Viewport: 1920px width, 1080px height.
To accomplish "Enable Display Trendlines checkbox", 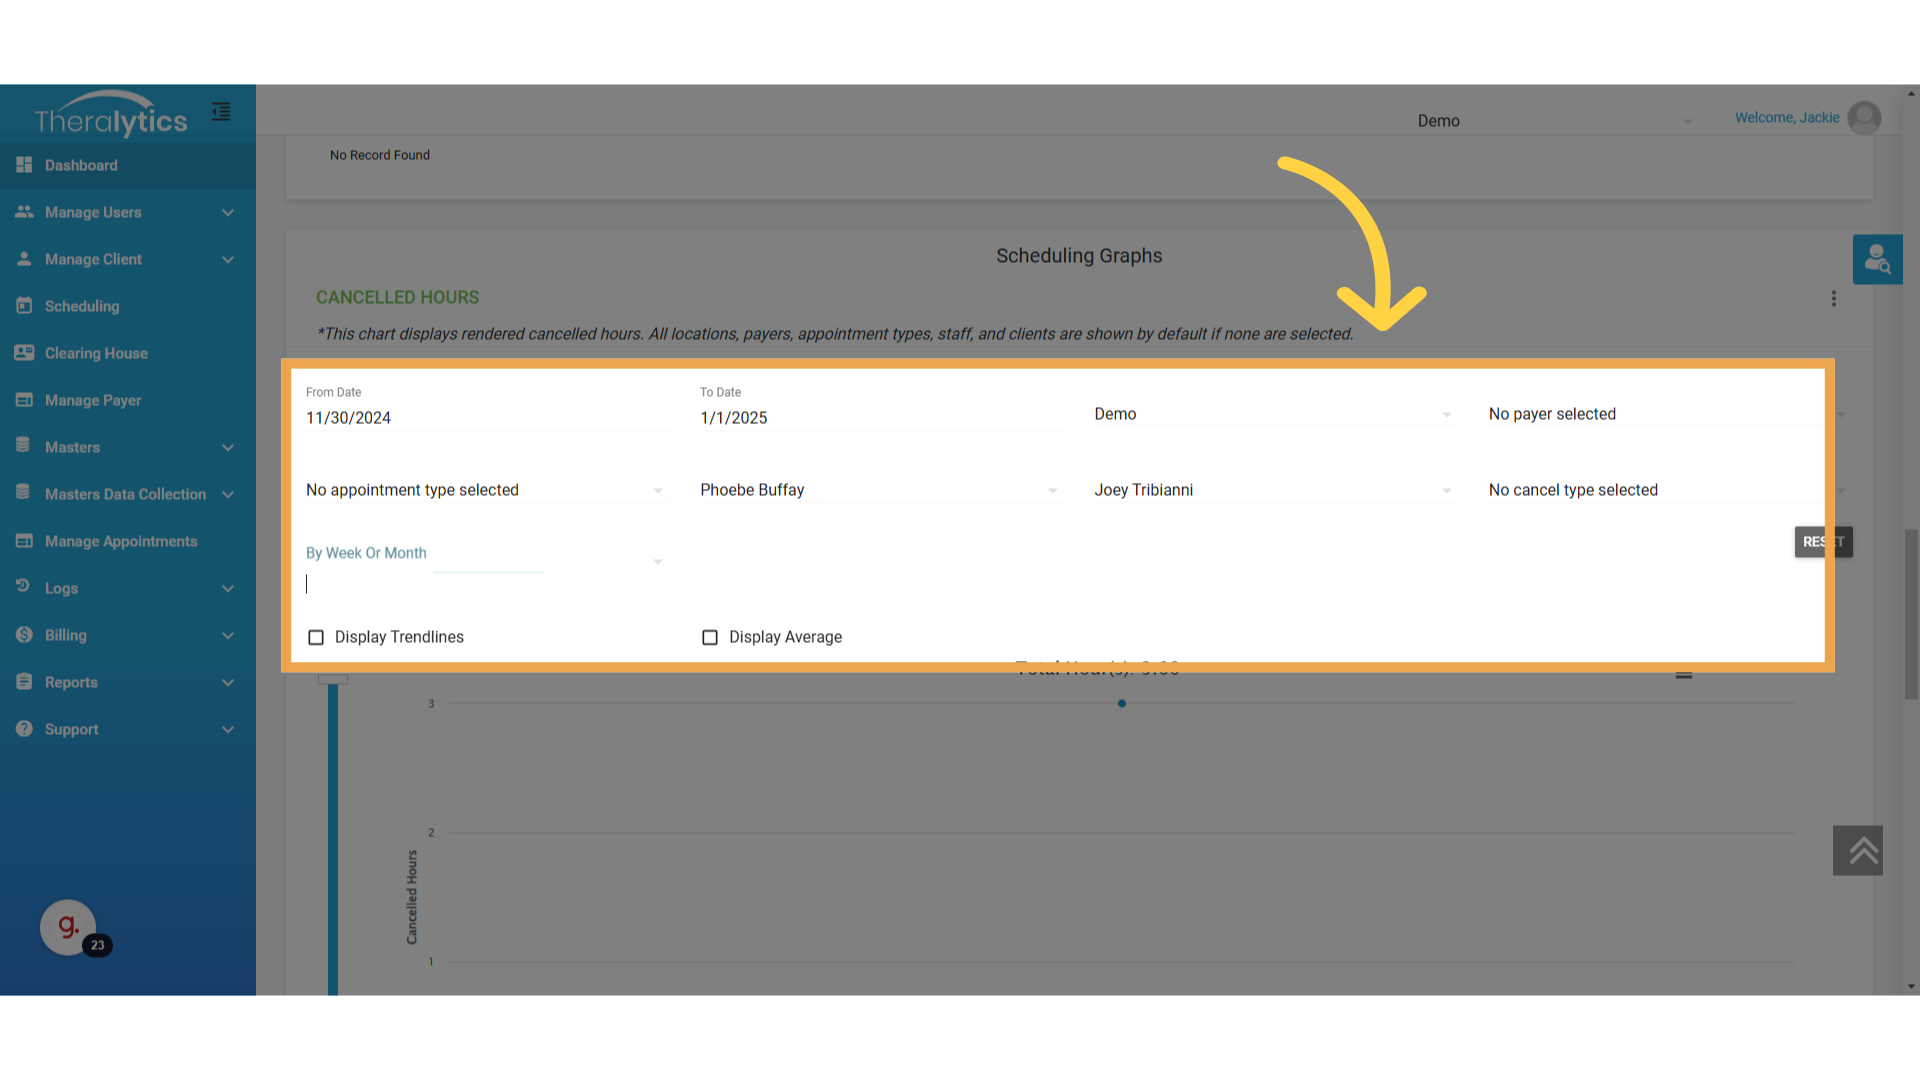I will click(316, 637).
